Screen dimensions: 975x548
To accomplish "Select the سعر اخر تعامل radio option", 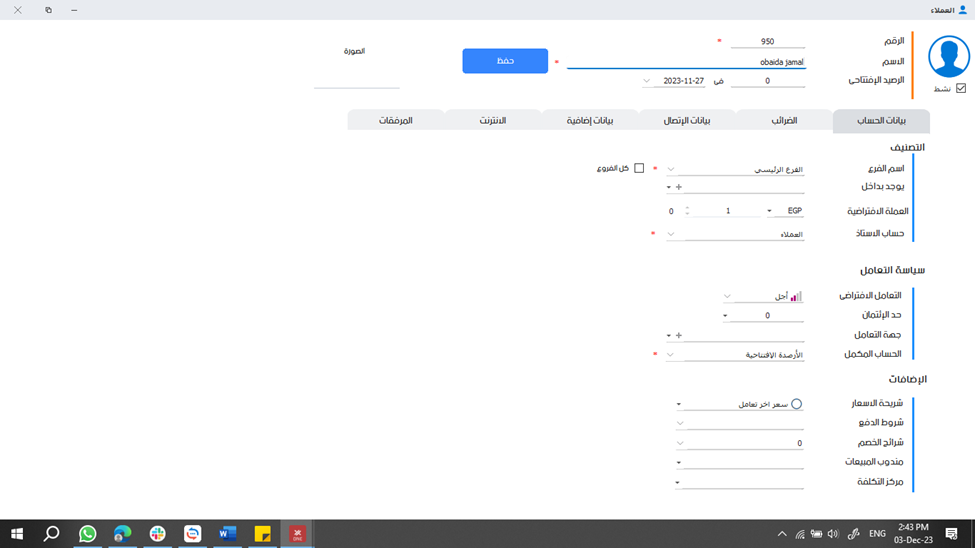I will (796, 404).
